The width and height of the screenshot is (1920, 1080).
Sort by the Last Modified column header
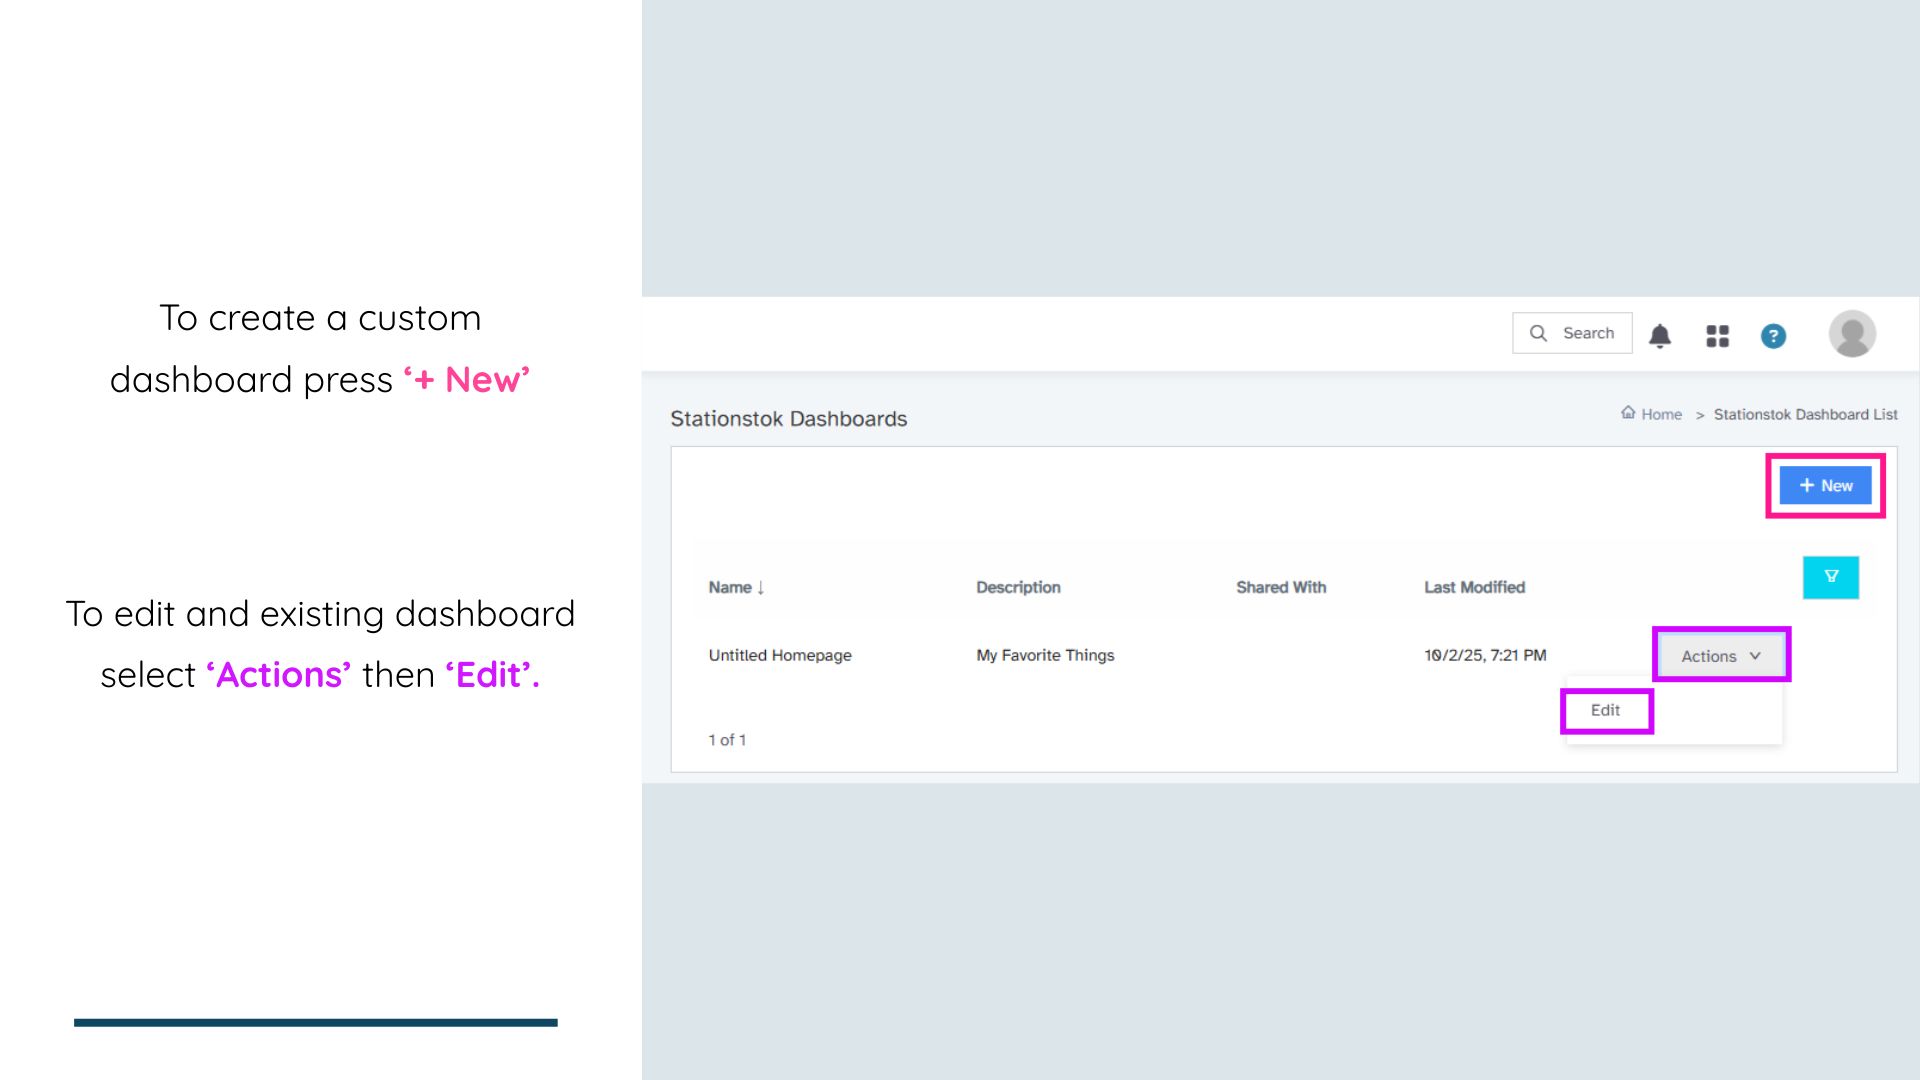(x=1474, y=587)
